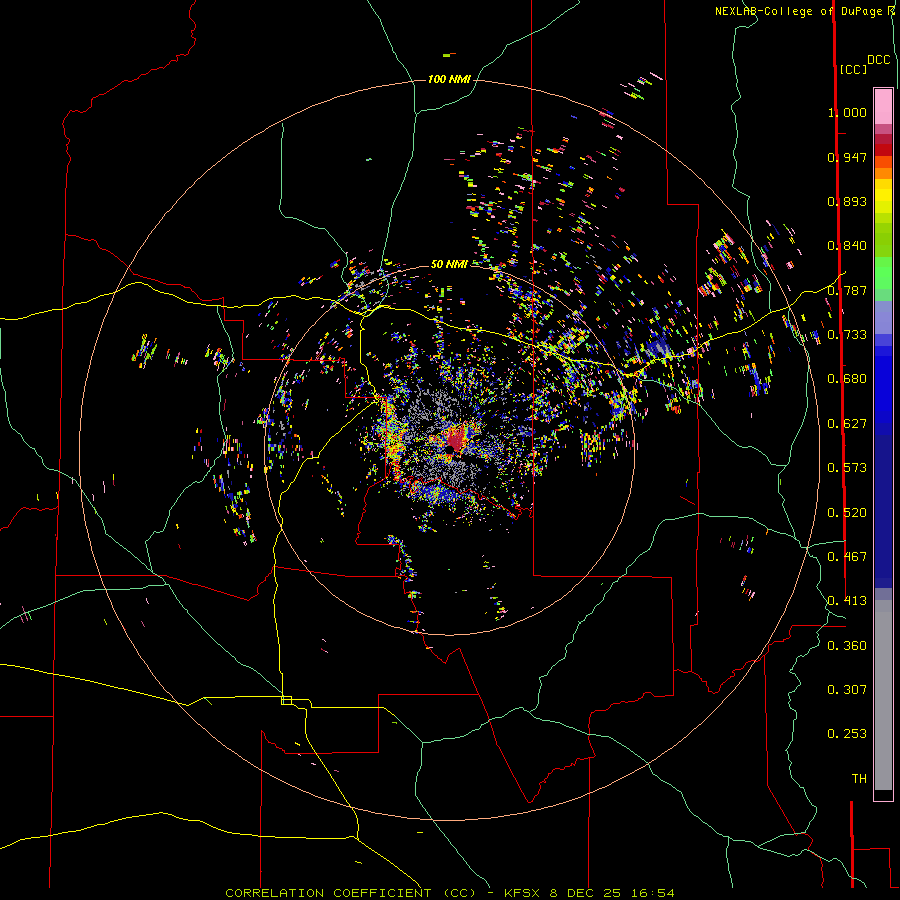Screen dimensions: 900x900
Task: Select the 0.840 scale value
Action: point(847,246)
